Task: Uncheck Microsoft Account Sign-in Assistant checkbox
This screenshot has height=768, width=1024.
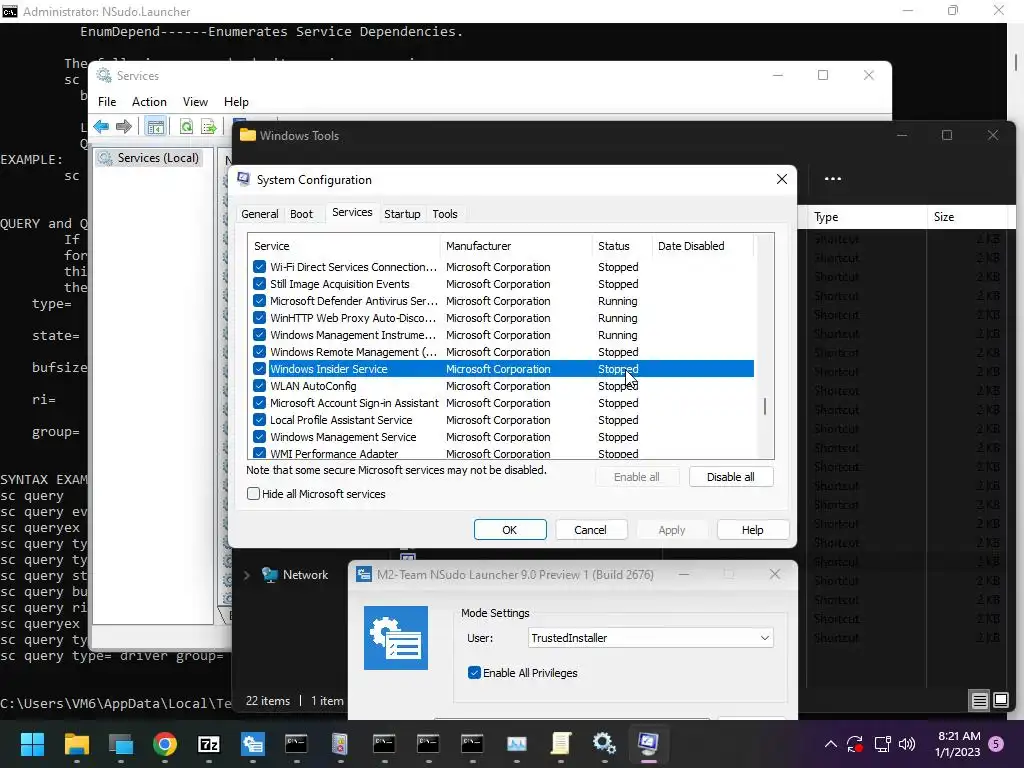Action: coord(259,403)
